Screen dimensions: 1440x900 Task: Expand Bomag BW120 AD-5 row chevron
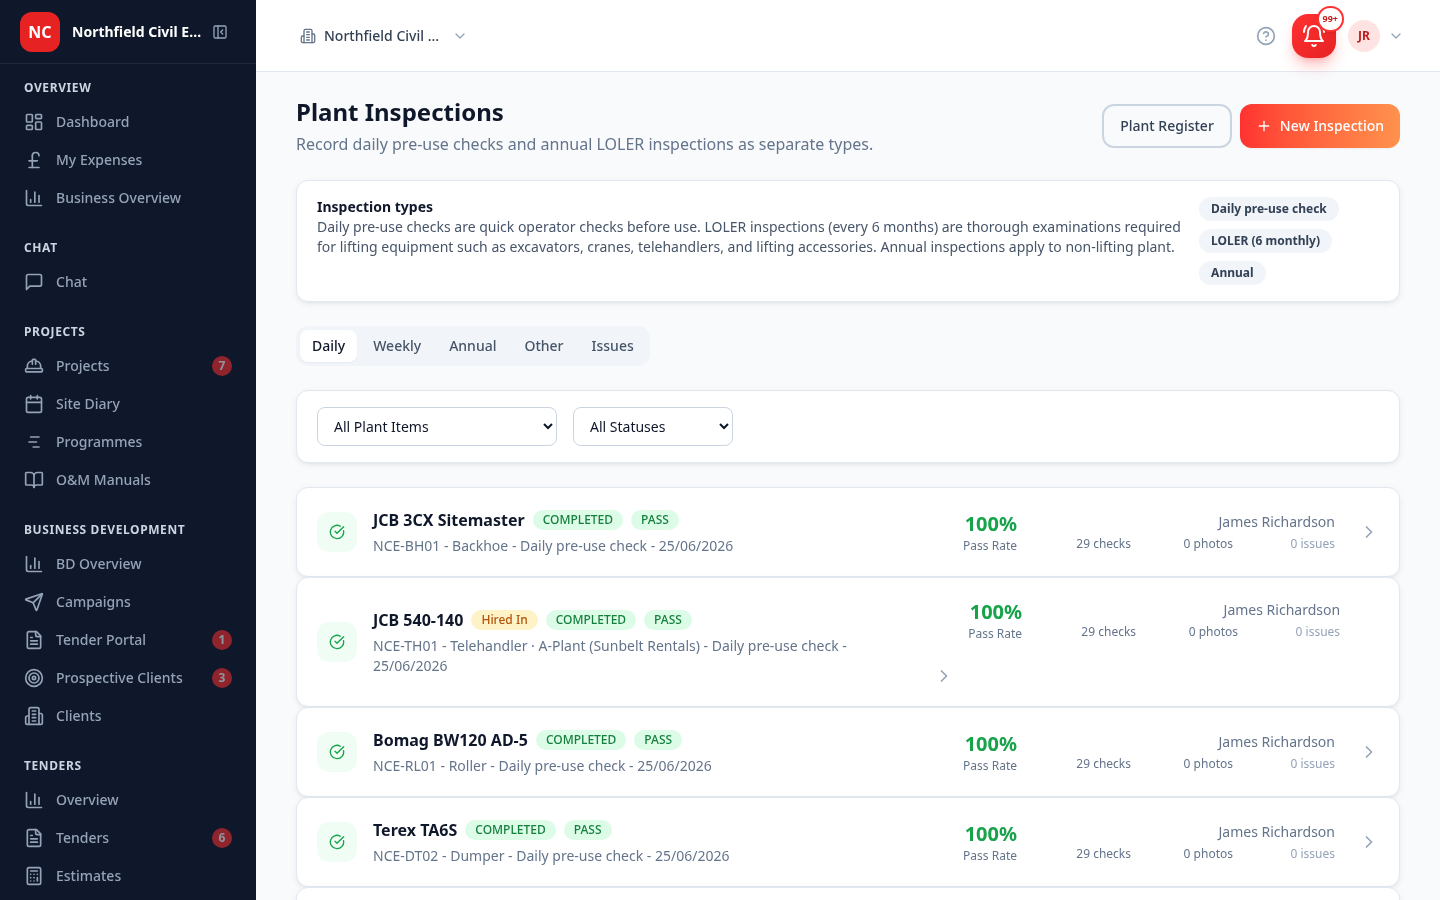coord(1369,752)
